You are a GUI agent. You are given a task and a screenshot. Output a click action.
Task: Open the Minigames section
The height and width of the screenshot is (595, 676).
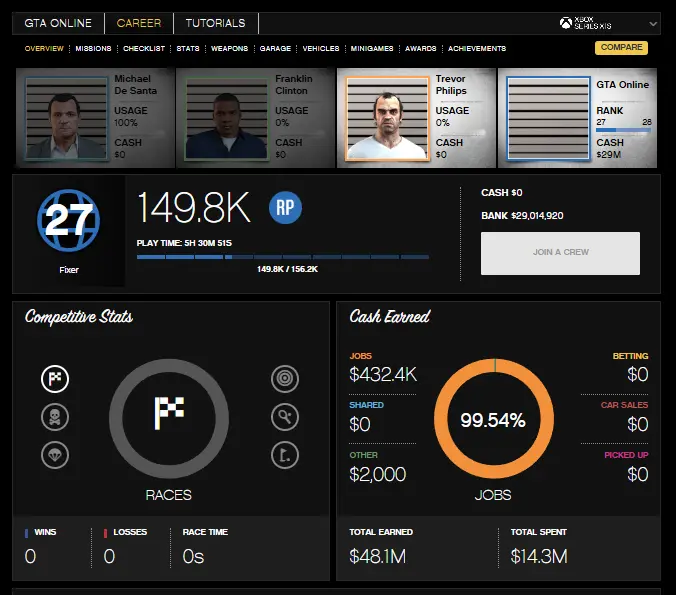point(372,48)
